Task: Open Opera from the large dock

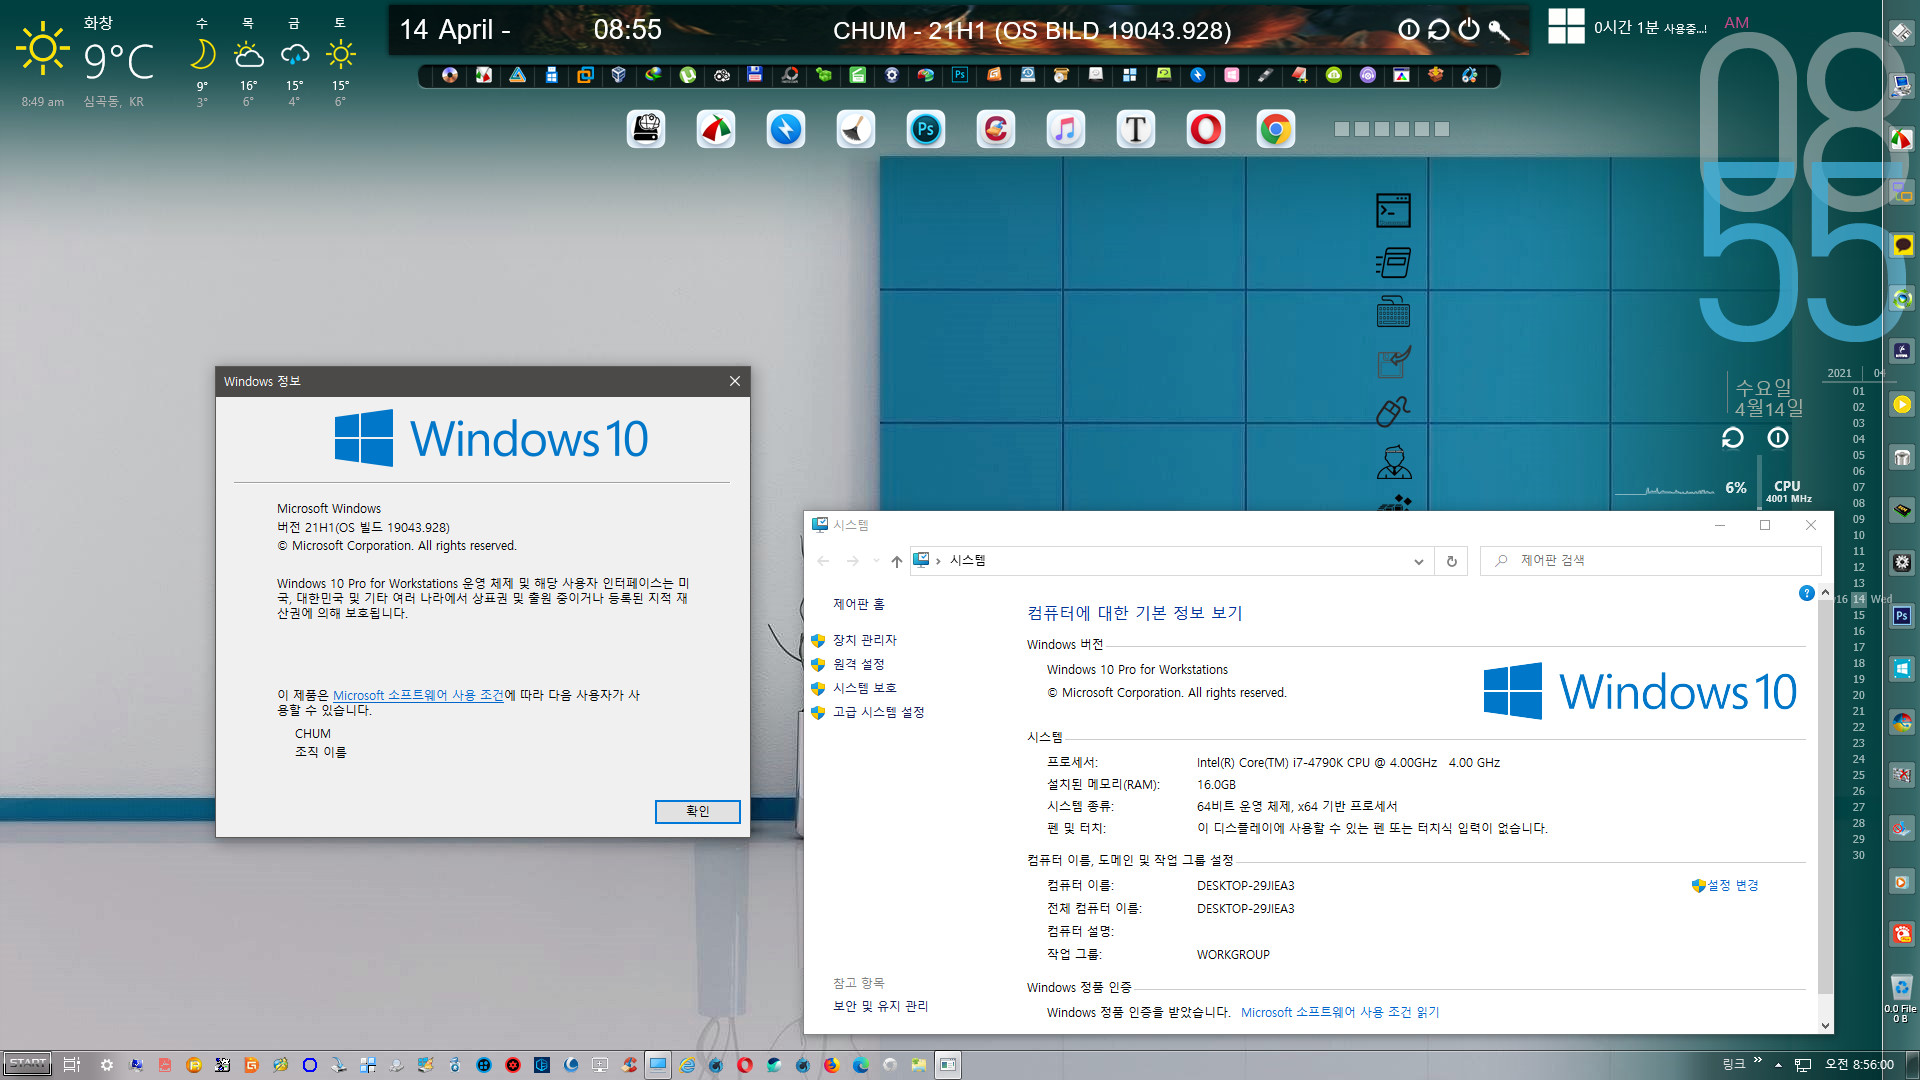Action: (x=1206, y=130)
